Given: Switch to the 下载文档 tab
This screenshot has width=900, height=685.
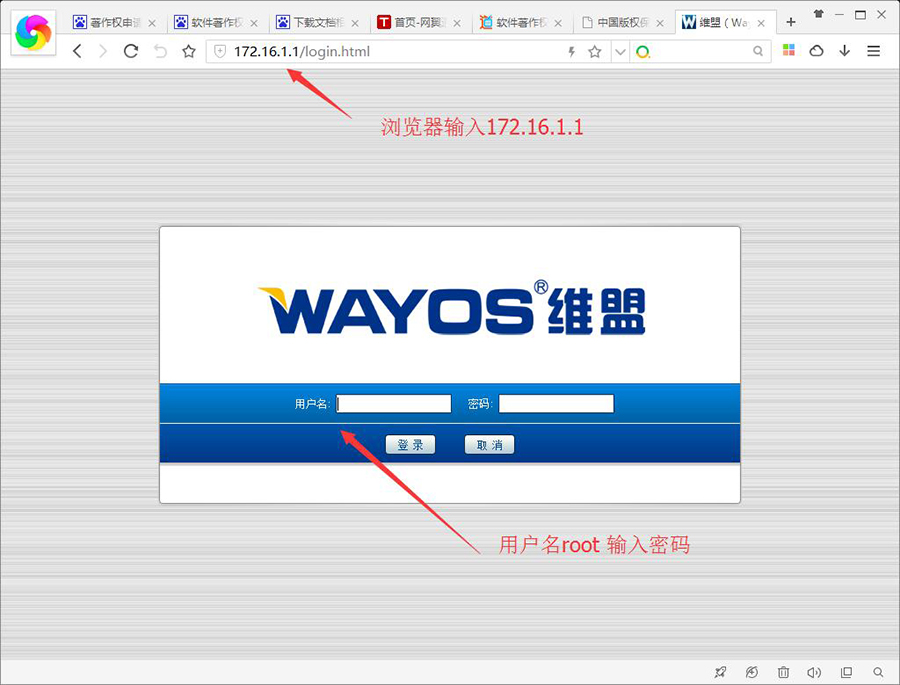Looking at the screenshot, I should point(317,22).
